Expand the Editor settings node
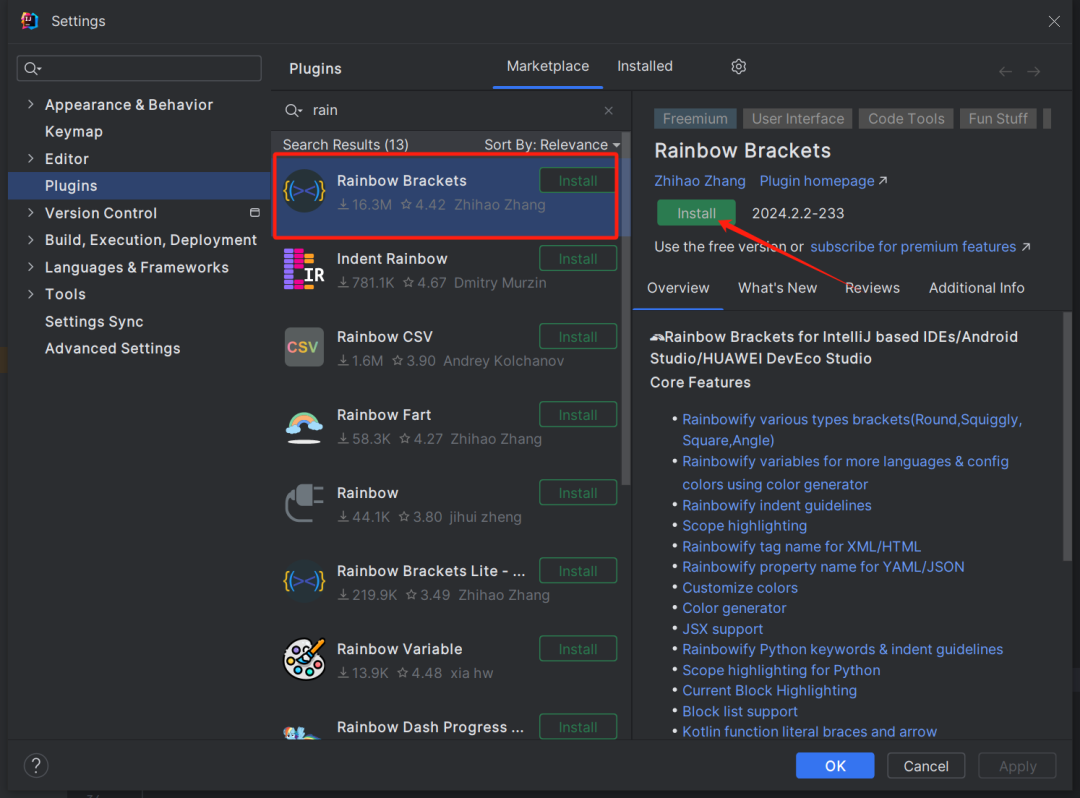This screenshot has height=798, width=1080. (x=30, y=158)
